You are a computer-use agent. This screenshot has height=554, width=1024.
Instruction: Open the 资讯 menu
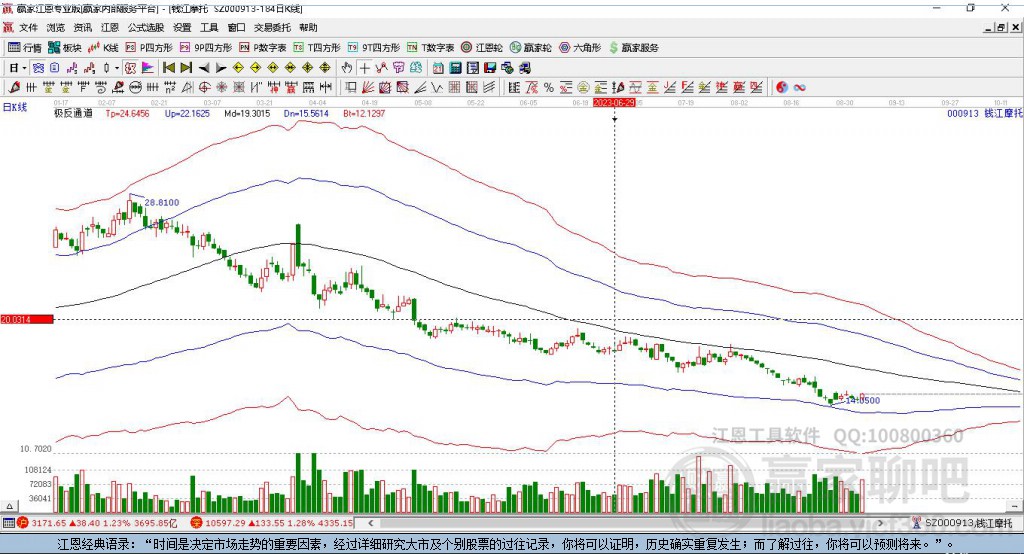(x=82, y=27)
